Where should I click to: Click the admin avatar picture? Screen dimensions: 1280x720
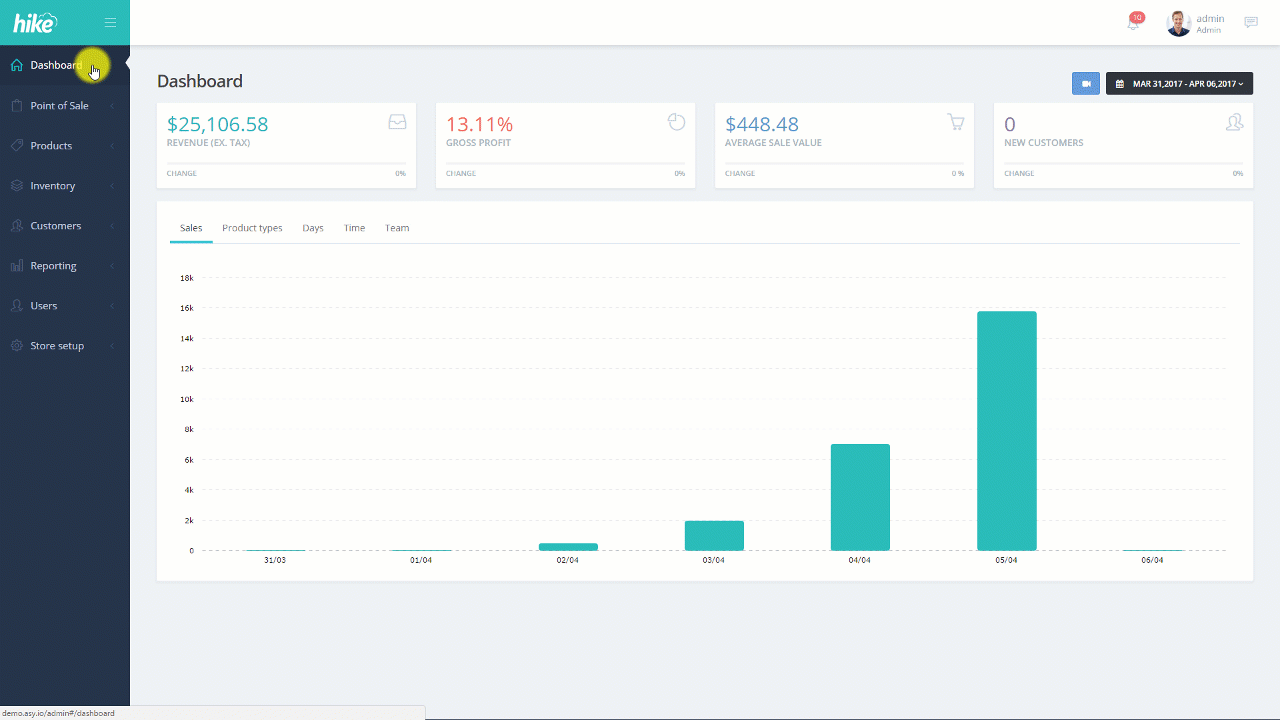[1179, 23]
